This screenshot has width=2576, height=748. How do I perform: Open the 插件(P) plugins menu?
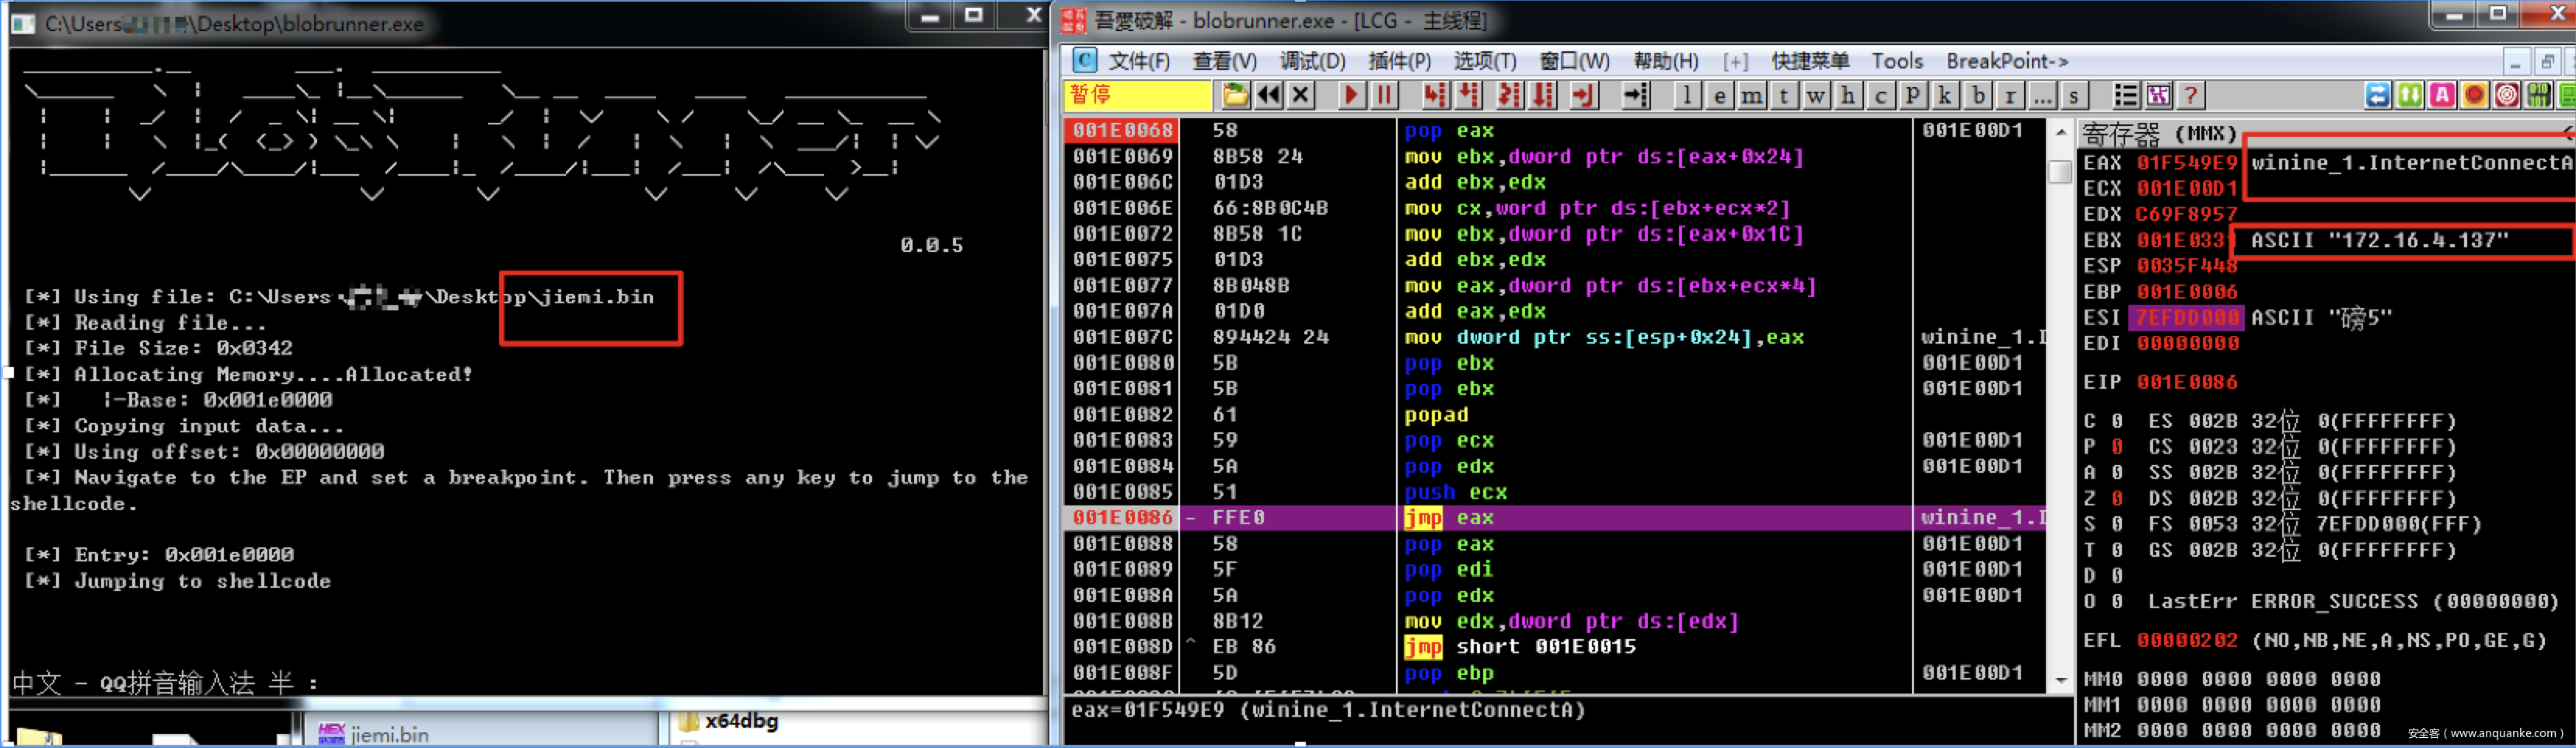click(1399, 61)
